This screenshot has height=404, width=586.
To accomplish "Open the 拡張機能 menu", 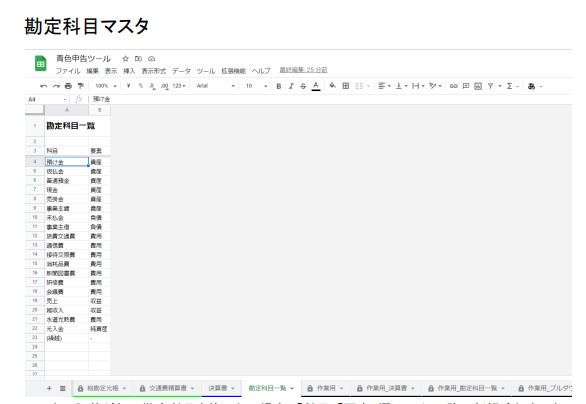I will 233,71.
